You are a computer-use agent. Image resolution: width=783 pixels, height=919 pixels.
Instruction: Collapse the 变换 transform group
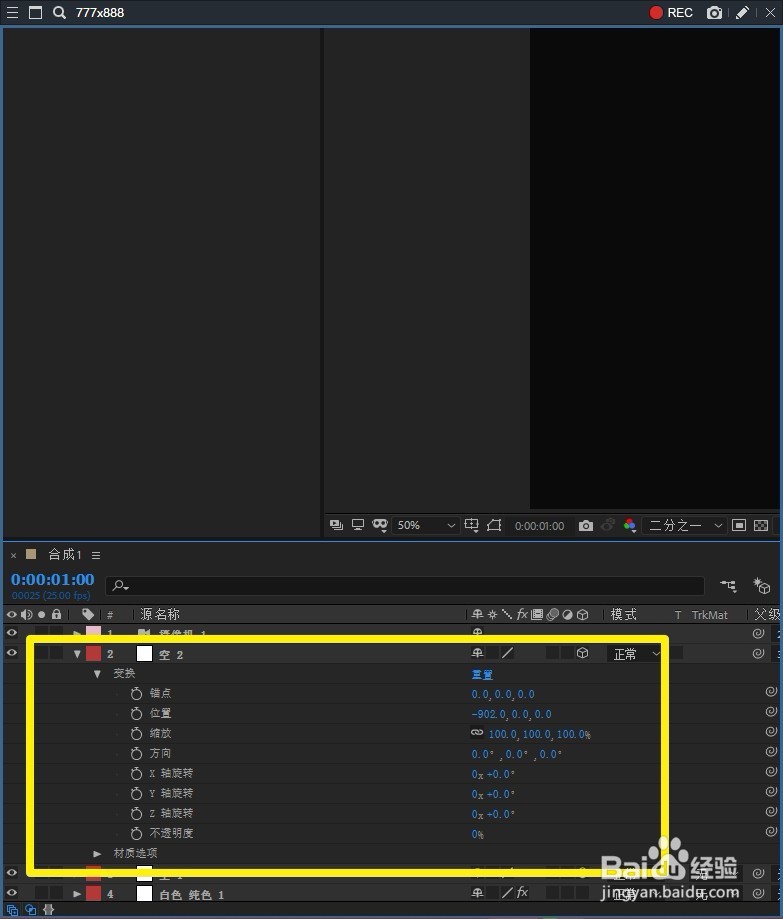point(97,674)
